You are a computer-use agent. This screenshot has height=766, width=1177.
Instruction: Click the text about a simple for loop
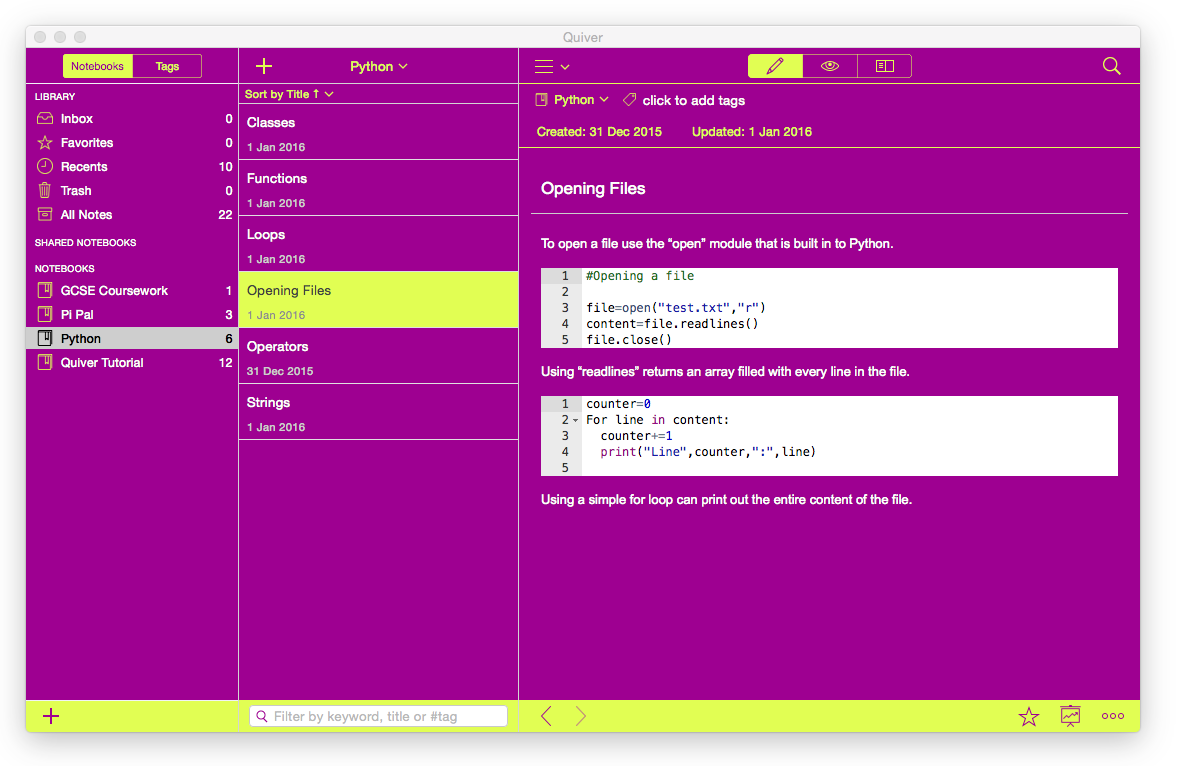pyautogui.click(x=727, y=500)
